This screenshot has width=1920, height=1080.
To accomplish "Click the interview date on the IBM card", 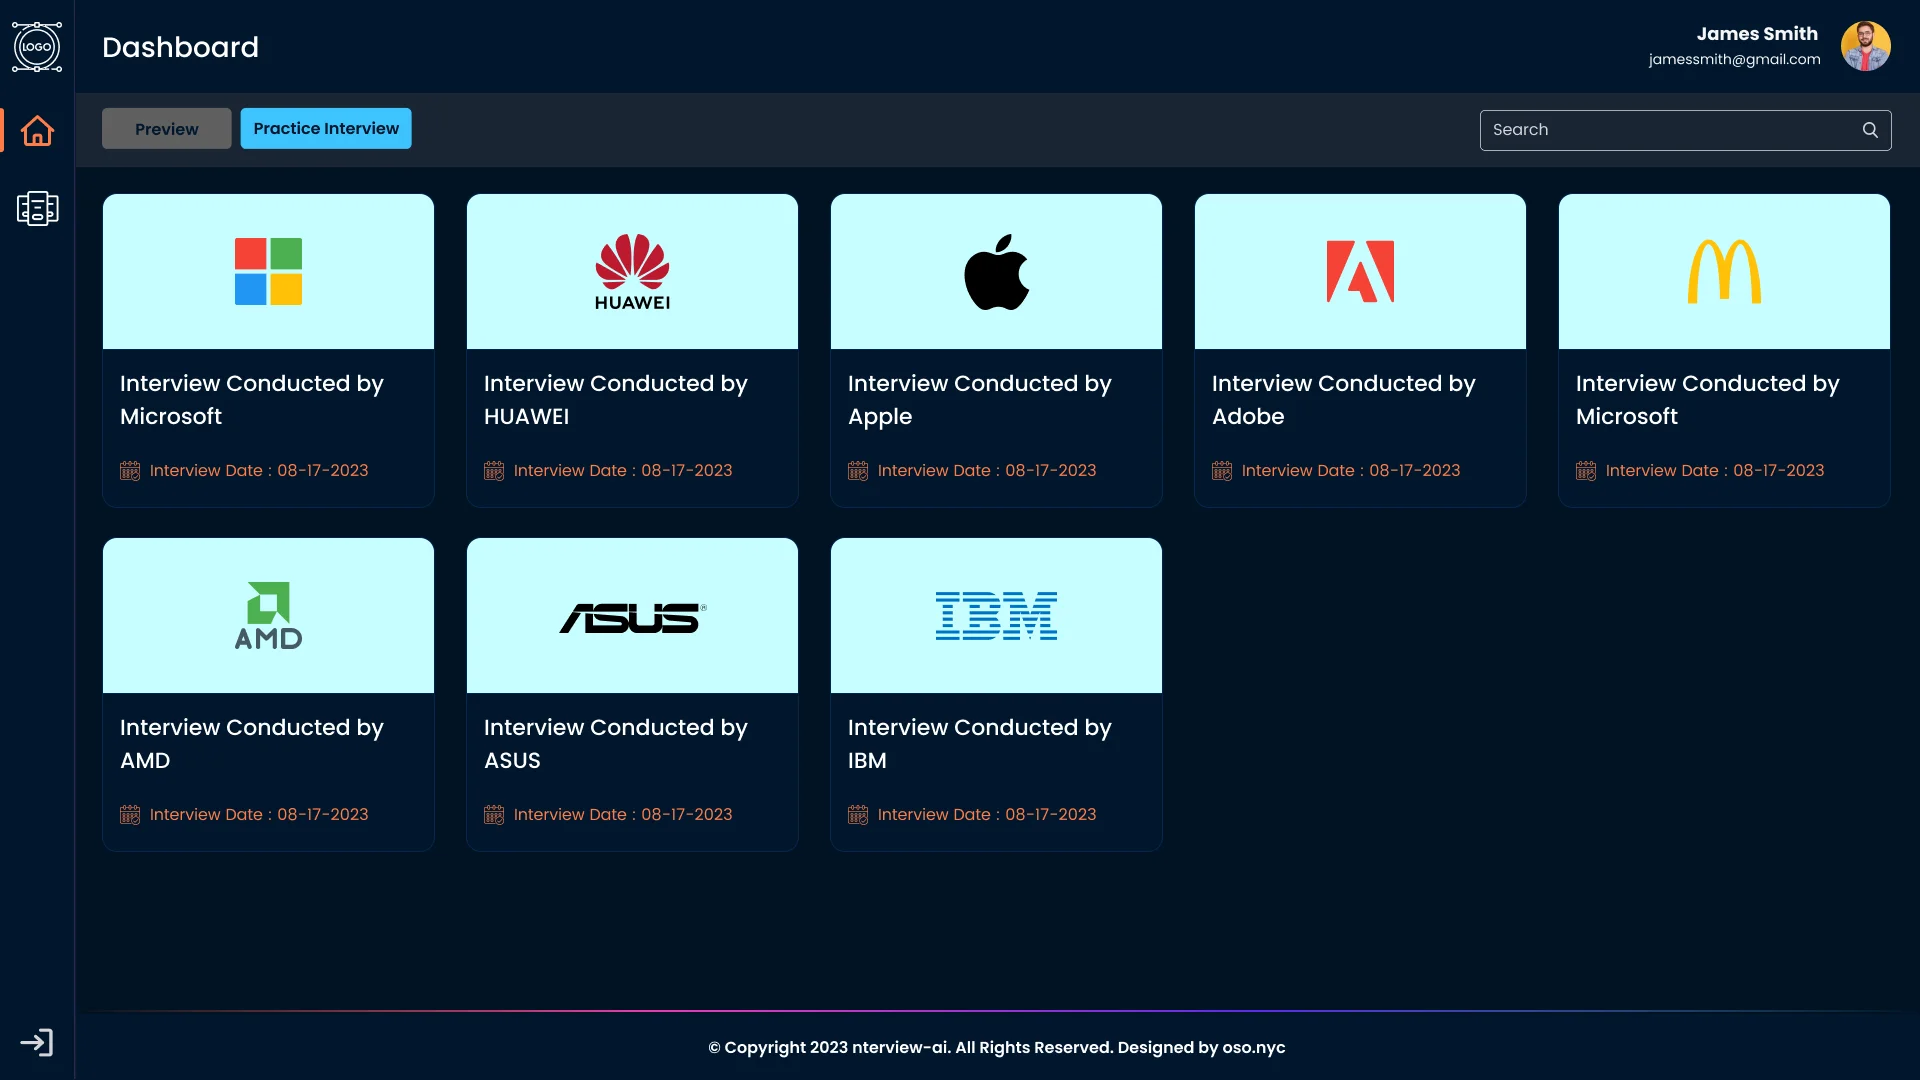I will pyautogui.click(x=987, y=815).
